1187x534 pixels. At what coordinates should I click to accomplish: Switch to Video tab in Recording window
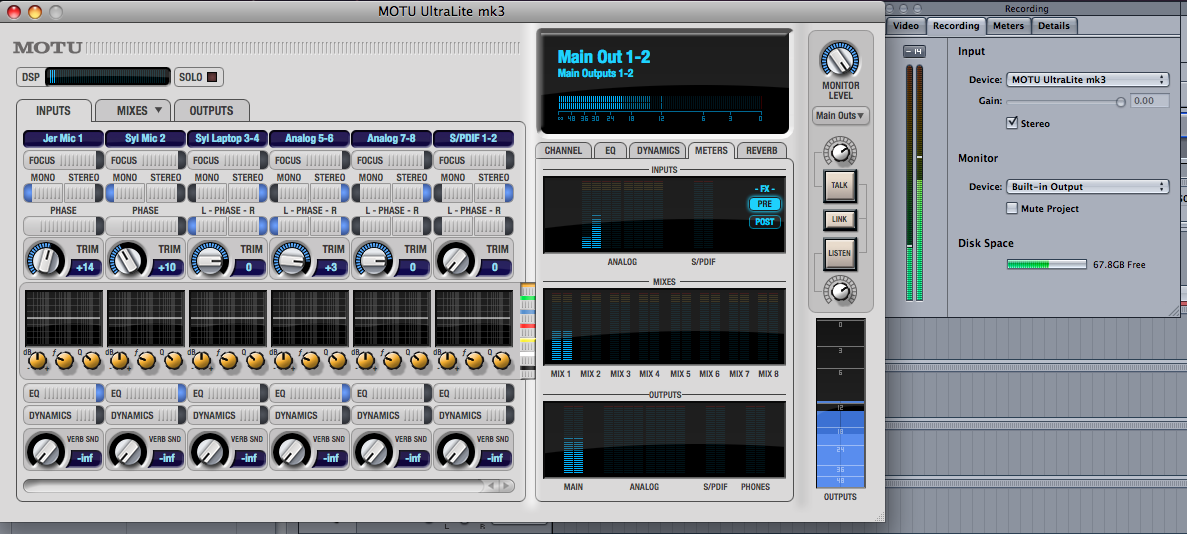click(x=905, y=26)
